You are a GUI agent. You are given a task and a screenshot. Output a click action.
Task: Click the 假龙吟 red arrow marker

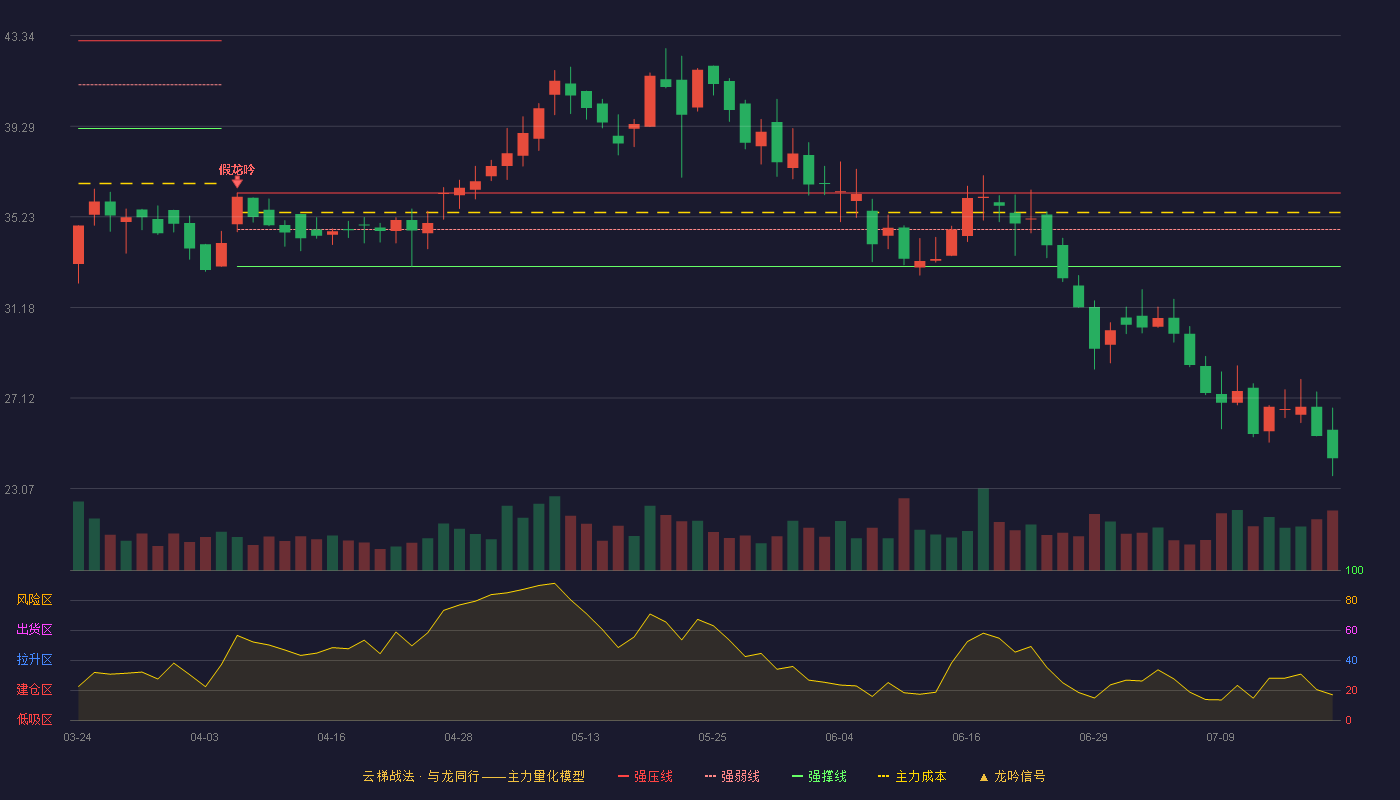tap(237, 182)
